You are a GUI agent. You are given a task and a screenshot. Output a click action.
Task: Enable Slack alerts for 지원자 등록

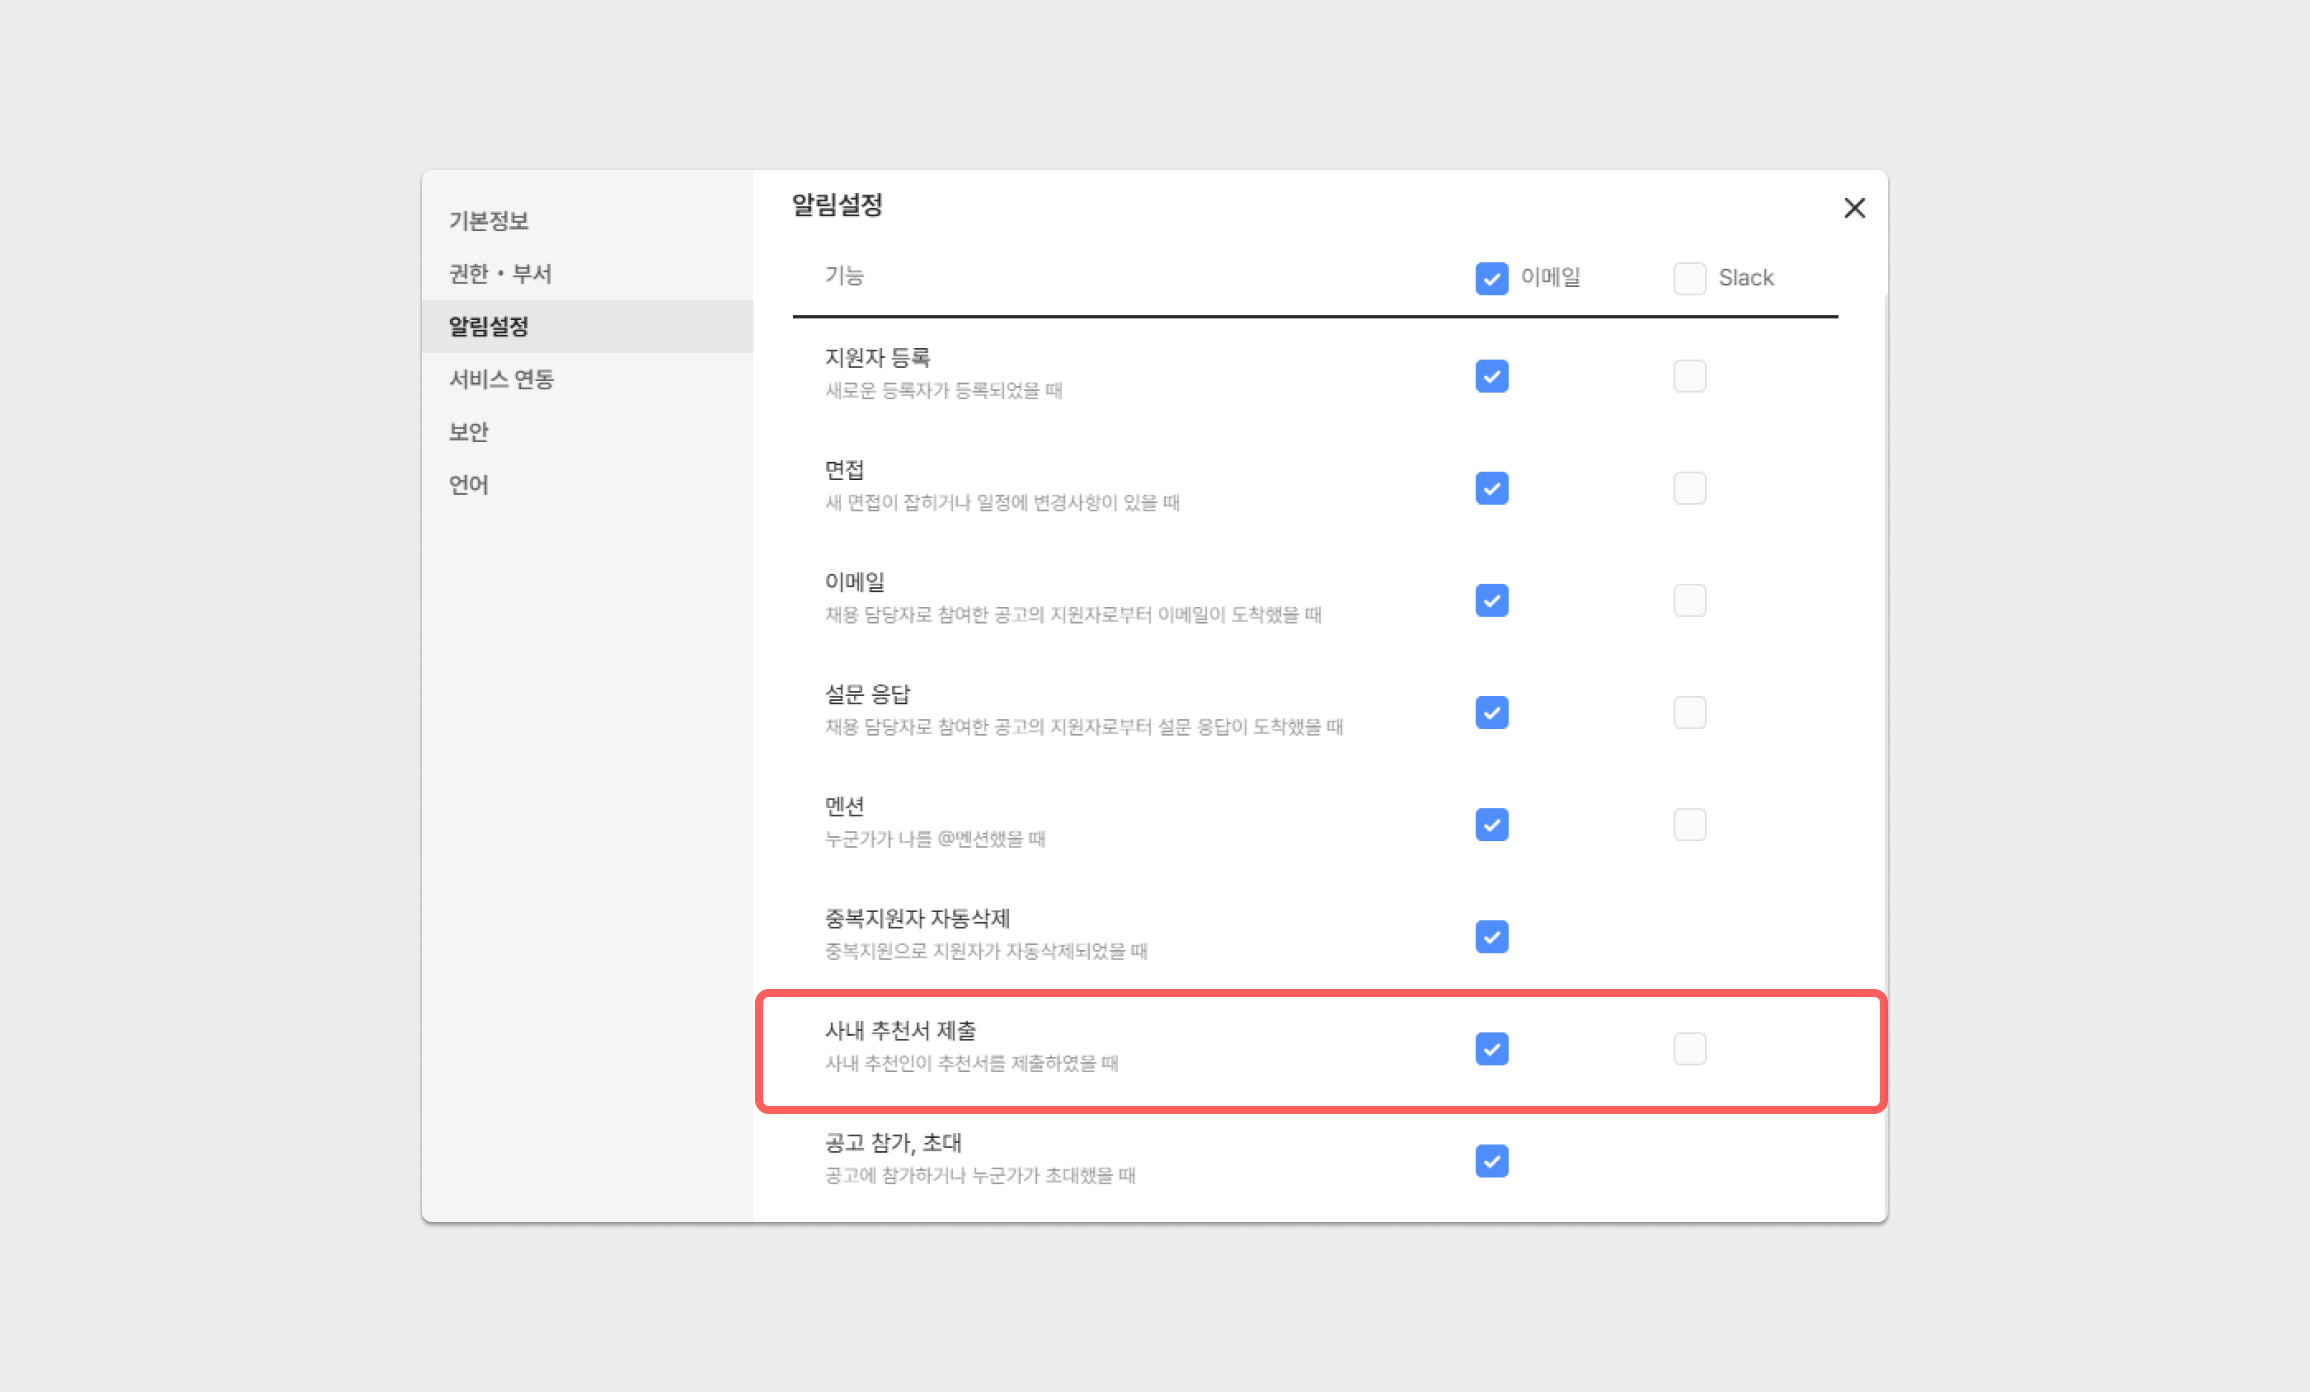pyautogui.click(x=1689, y=377)
